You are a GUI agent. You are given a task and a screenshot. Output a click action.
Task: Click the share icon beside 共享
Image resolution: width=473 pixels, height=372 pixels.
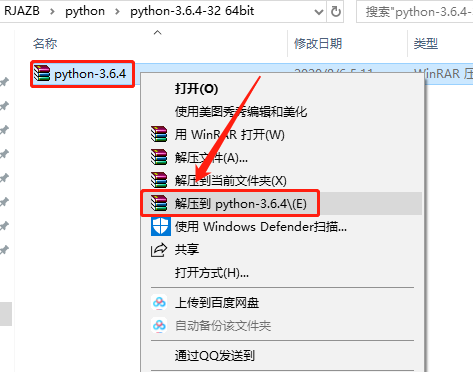point(159,250)
